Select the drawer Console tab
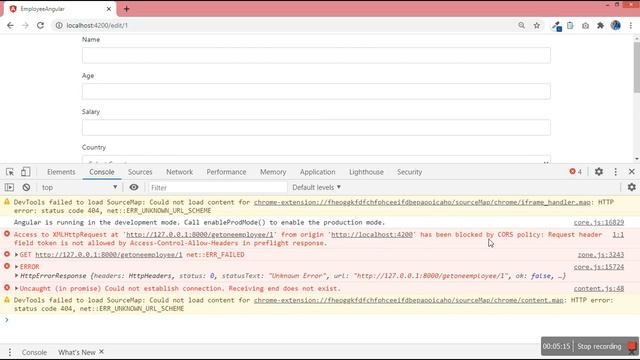The width and height of the screenshot is (640, 360). [x=34, y=352]
